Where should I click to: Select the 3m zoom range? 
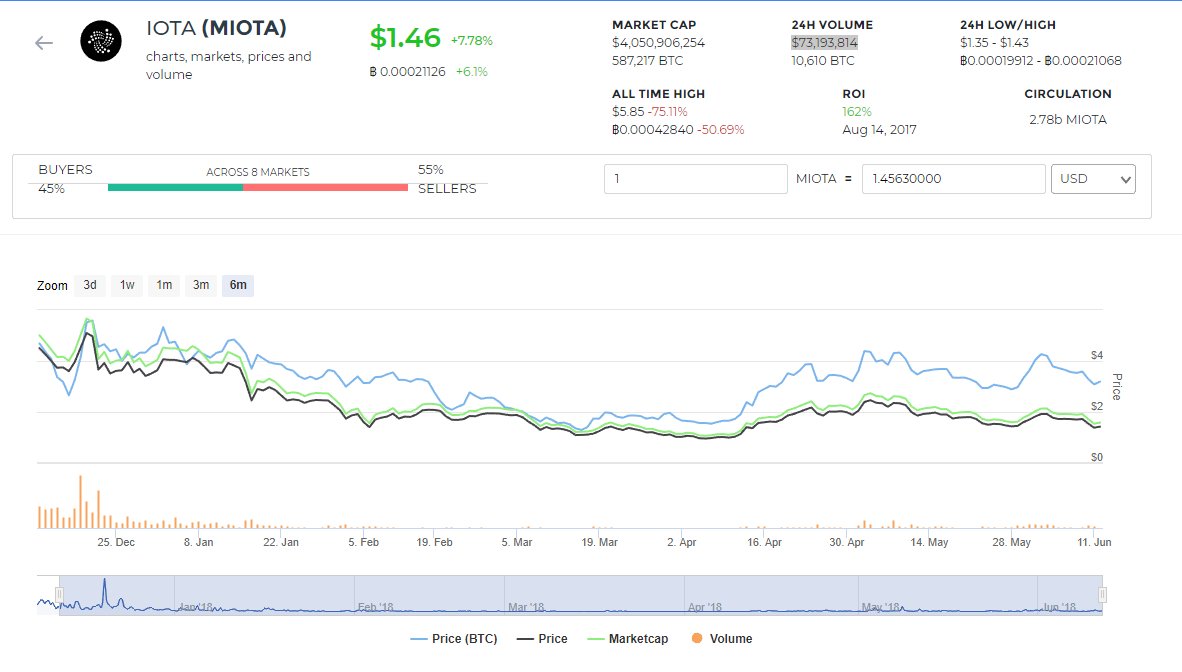tap(201, 285)
